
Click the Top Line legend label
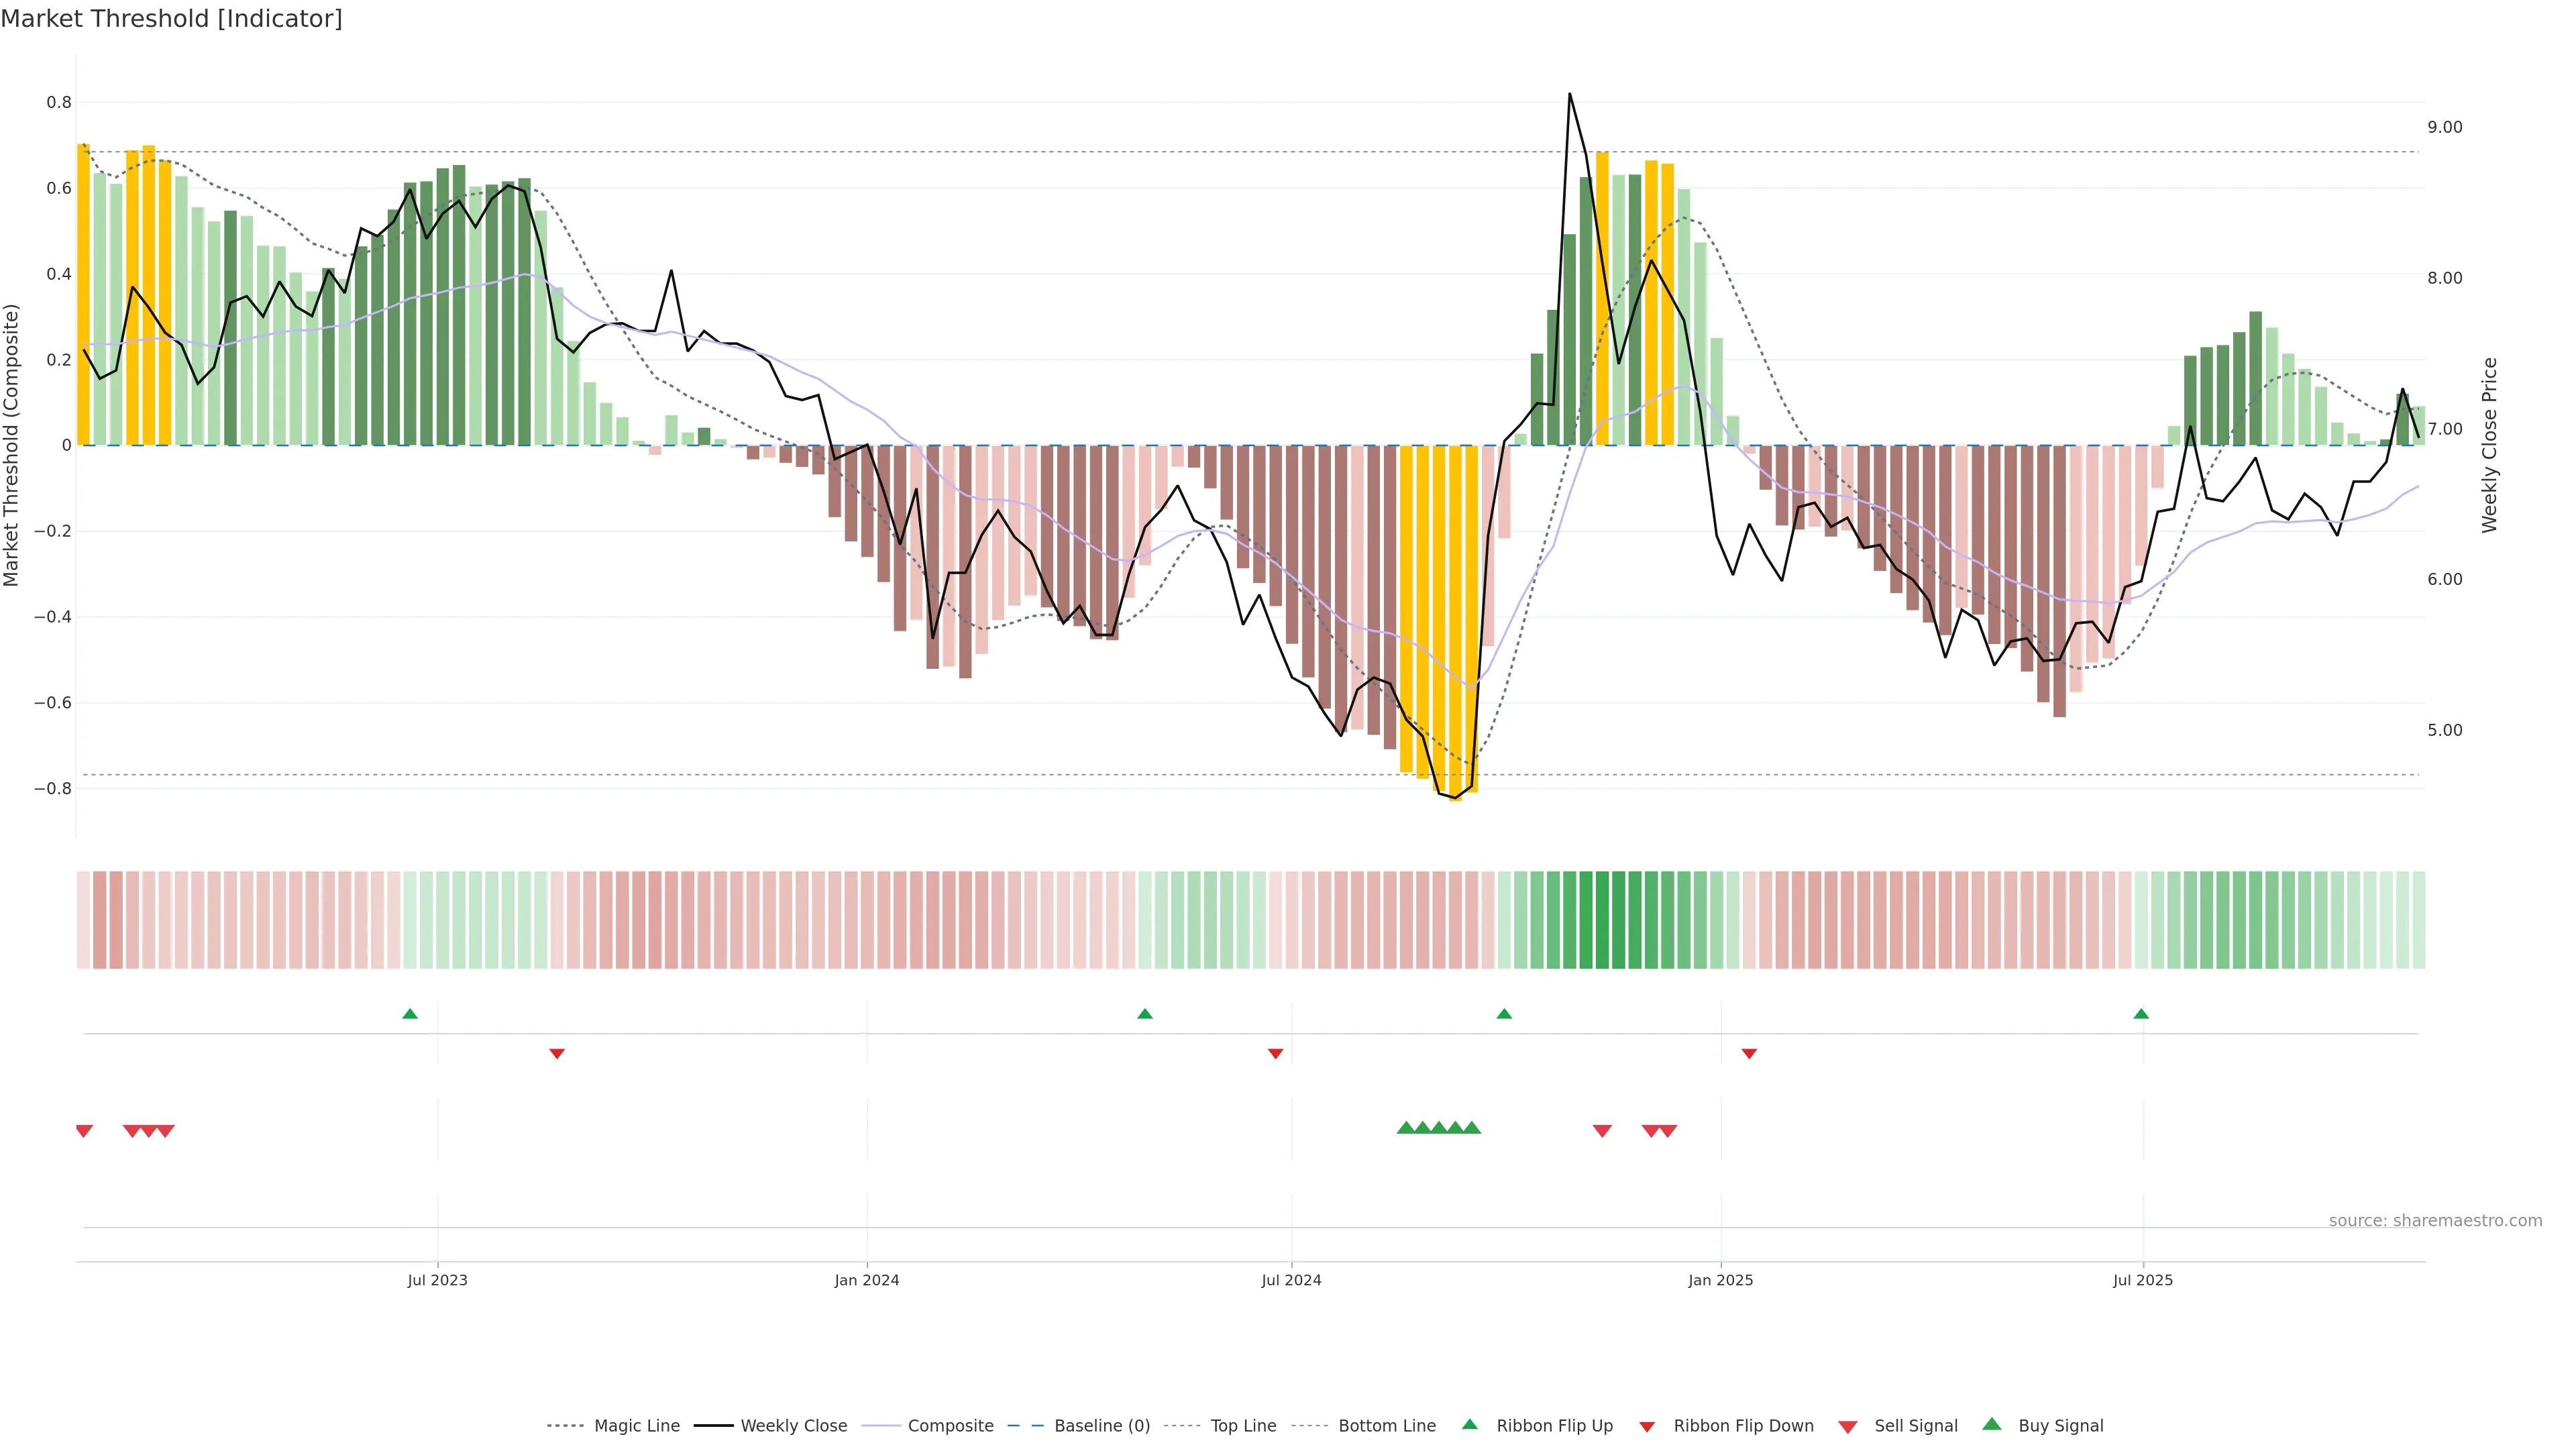pos(1243,1426)
